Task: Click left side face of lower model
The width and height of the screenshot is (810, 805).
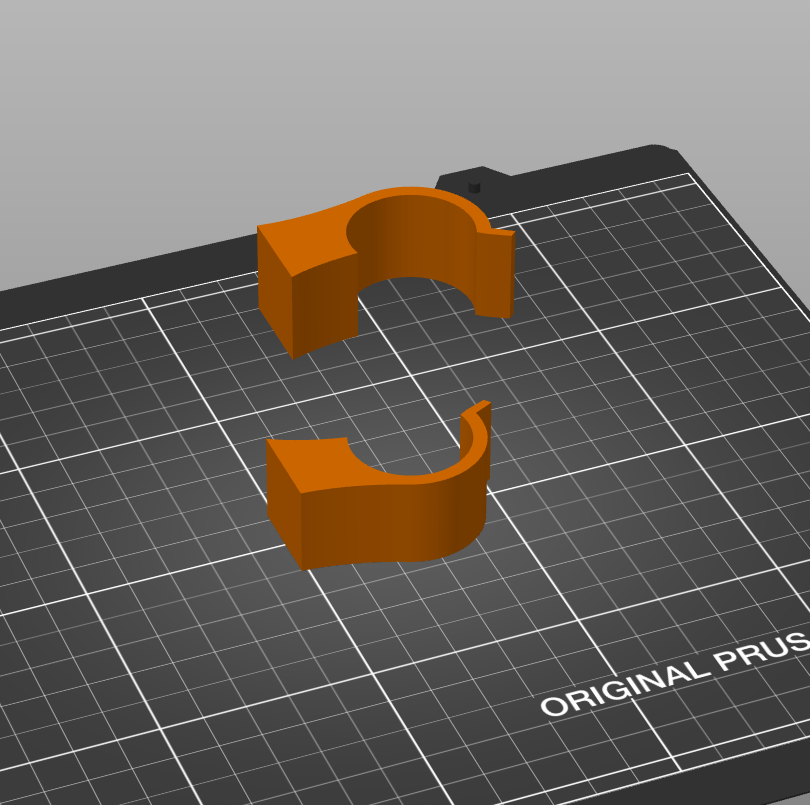Action: pos(284,504)
